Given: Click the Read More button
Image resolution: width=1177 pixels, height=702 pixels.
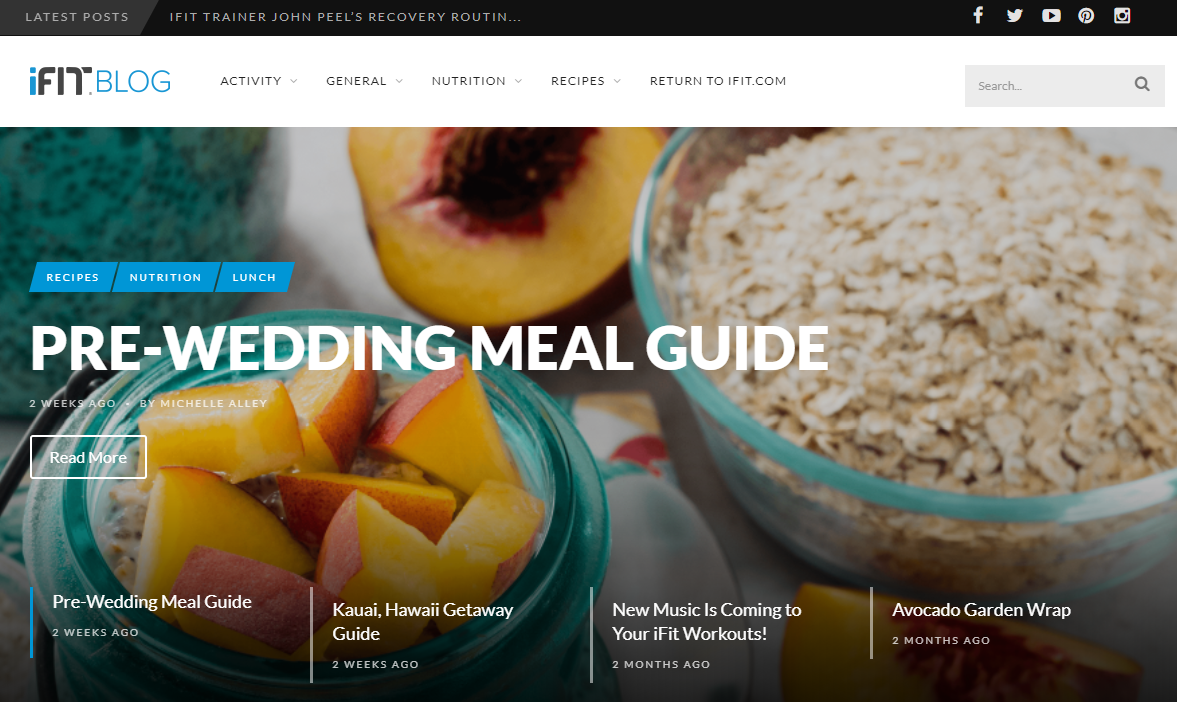Looking at the screenshot, I should tap(89, 457).
